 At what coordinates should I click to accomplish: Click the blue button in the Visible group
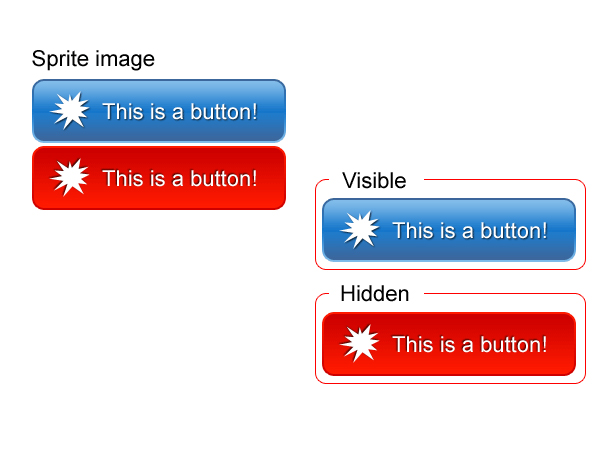449,230
